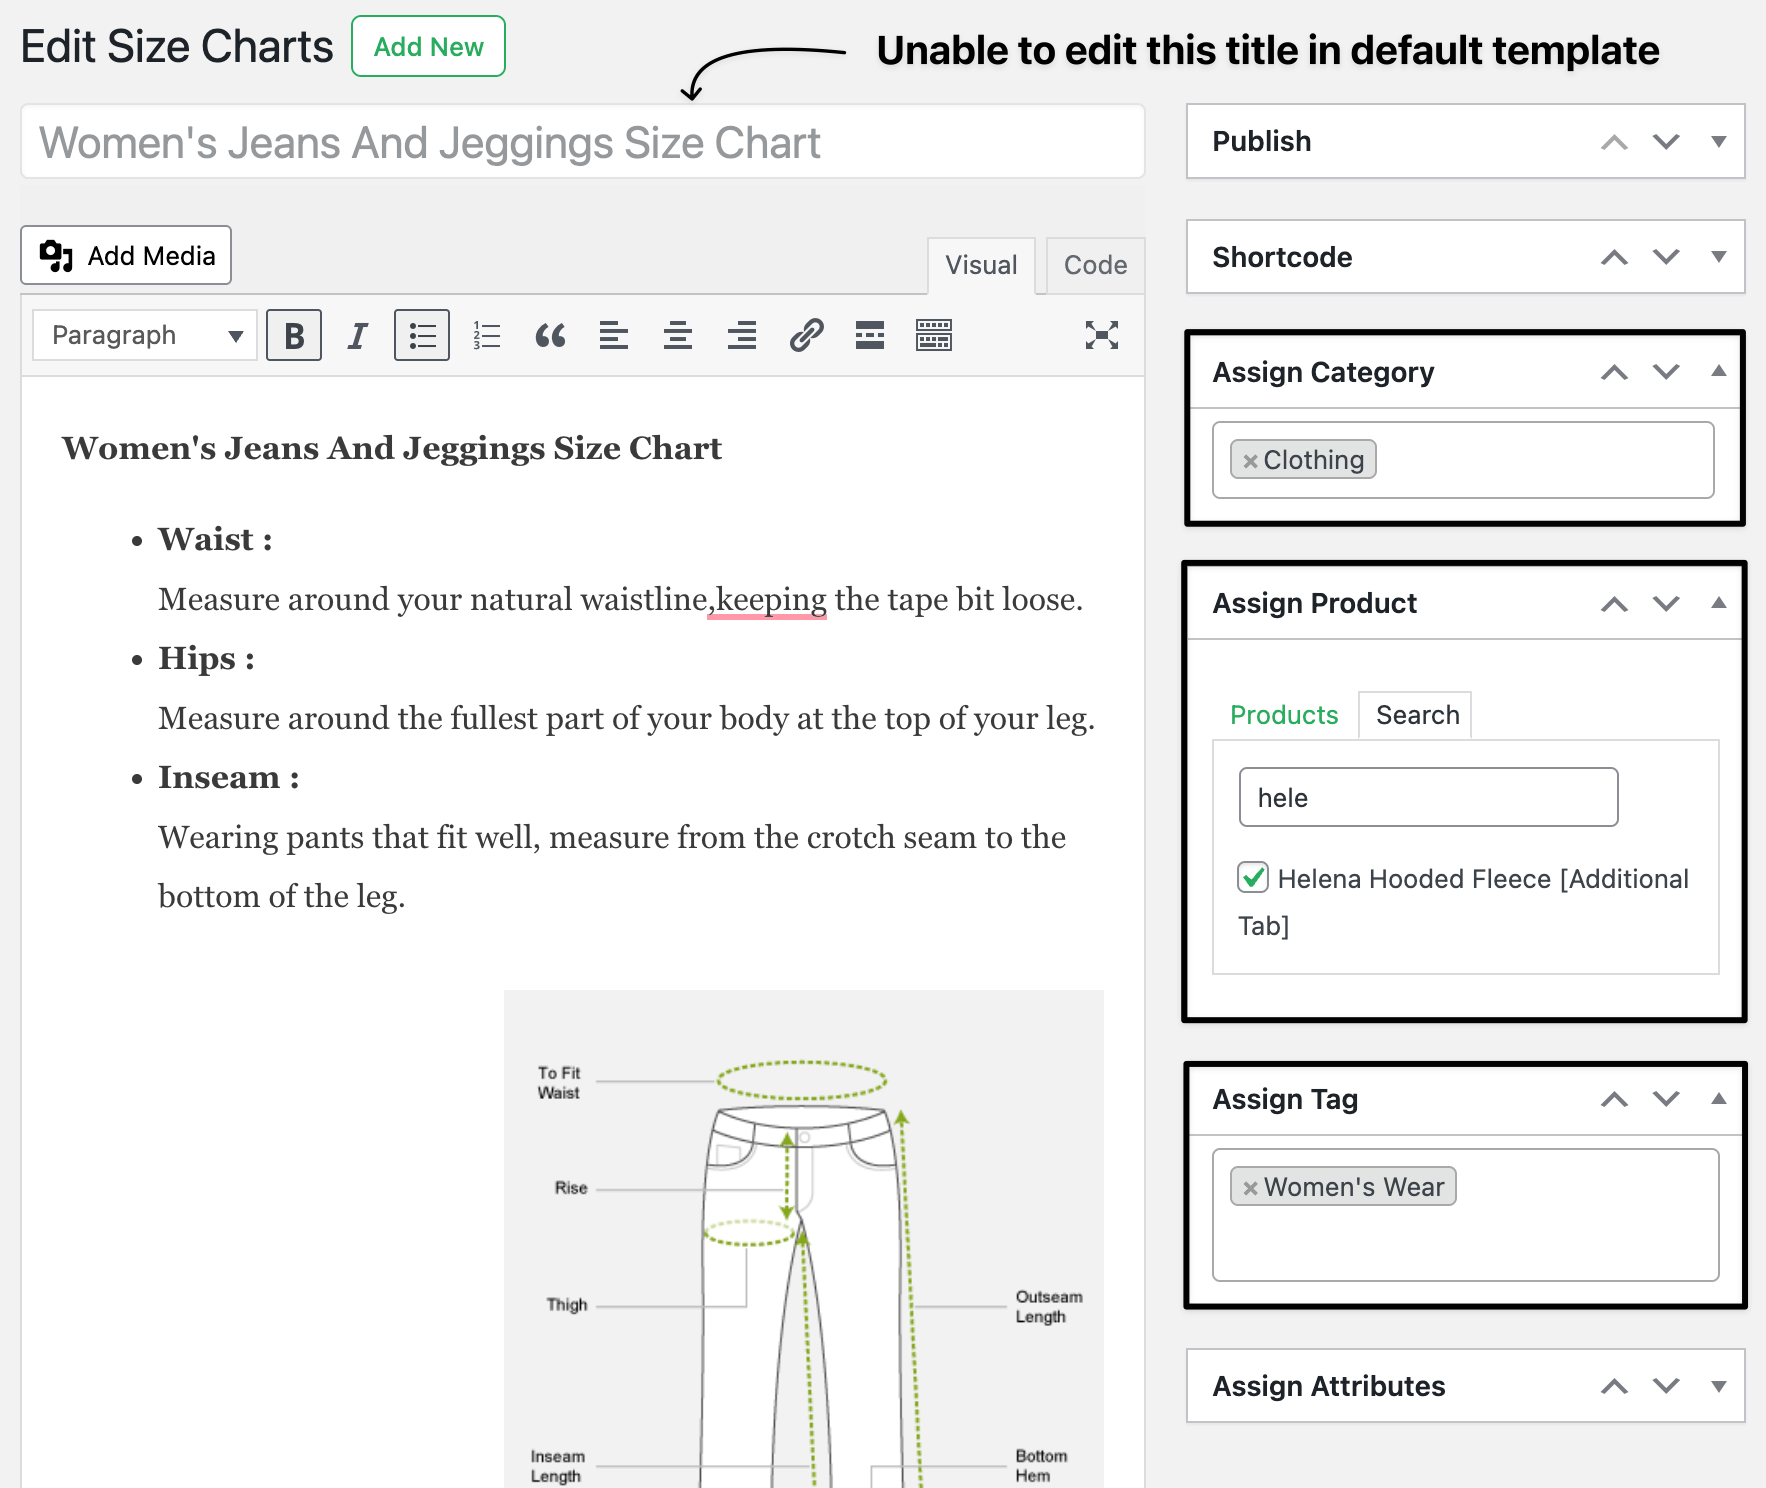Click the Add Media button
Image resolution: width=1766 pixels, height=1488 pixels.
tap(125, 255)
